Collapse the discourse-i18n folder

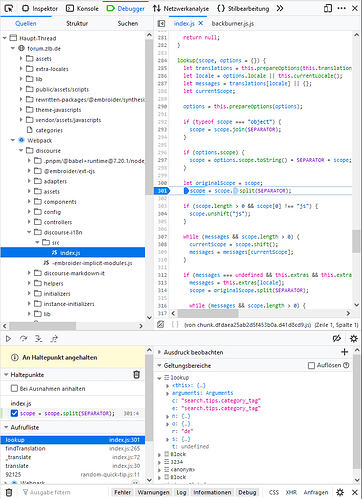[x=29, y=232]
